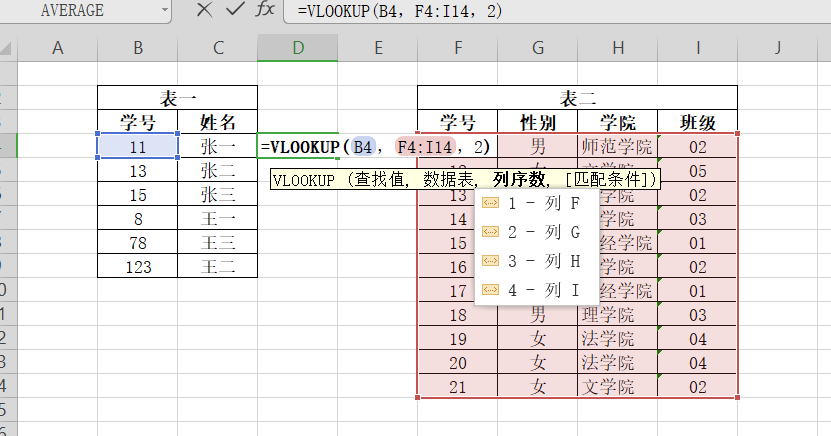Image resolution: width=831 pixels, height=436 pixels.
Task: Choose option 3 - 列 H
Action: coord(536,261)
